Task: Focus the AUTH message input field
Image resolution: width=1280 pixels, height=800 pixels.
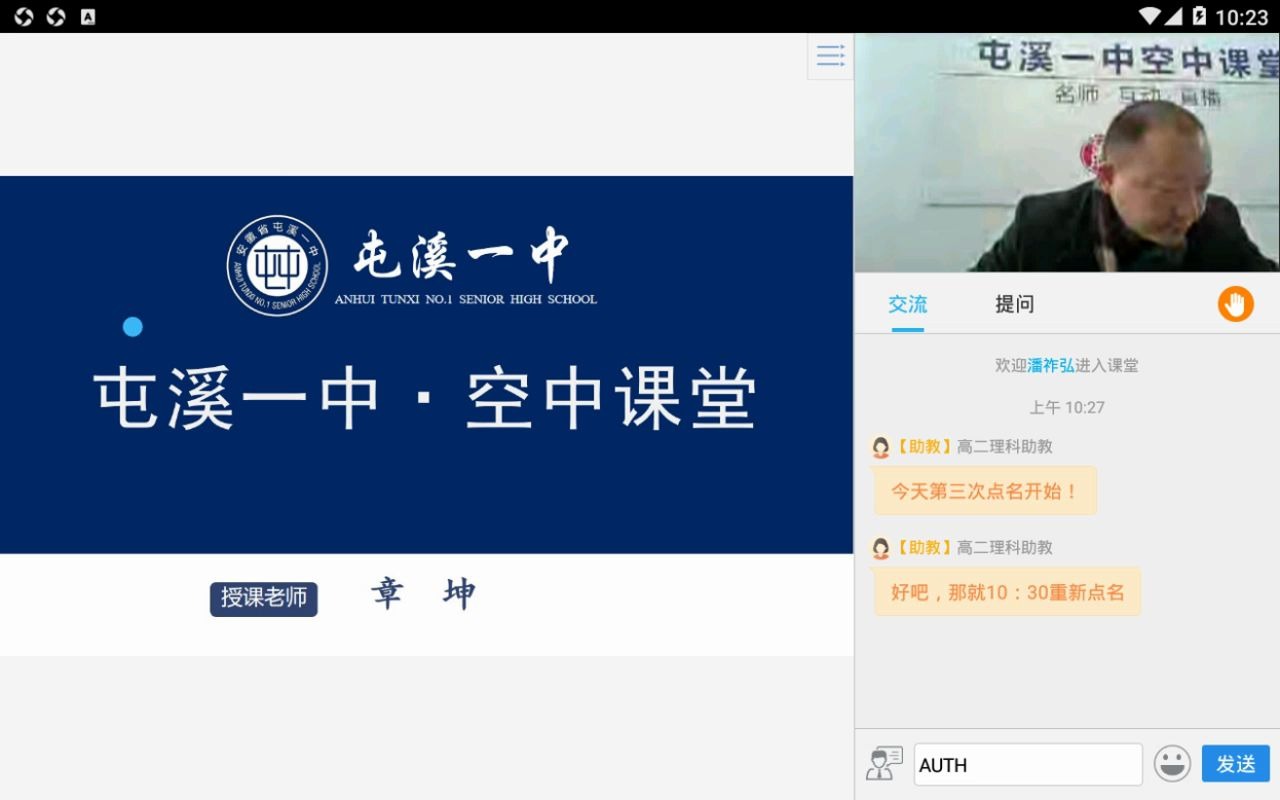Action: pyautogui.click(x=1028, y=765)
